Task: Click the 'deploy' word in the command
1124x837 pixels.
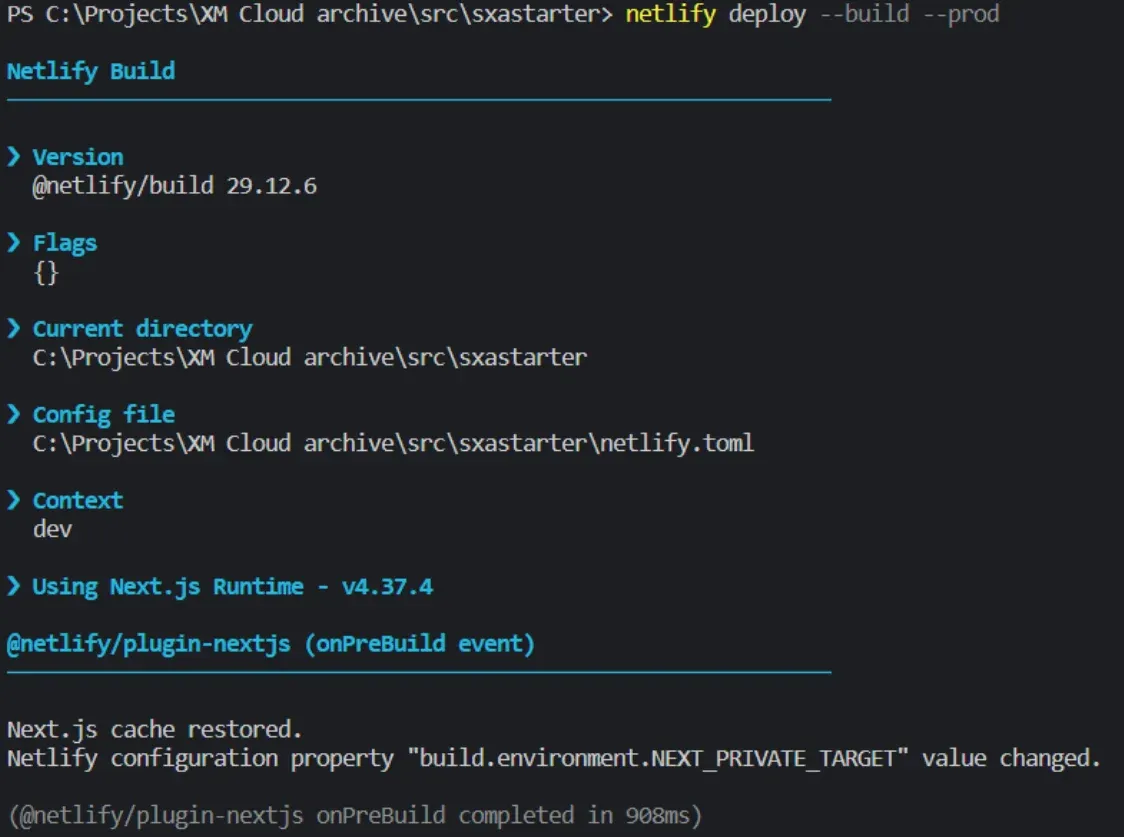Action: tap(767, 14)
